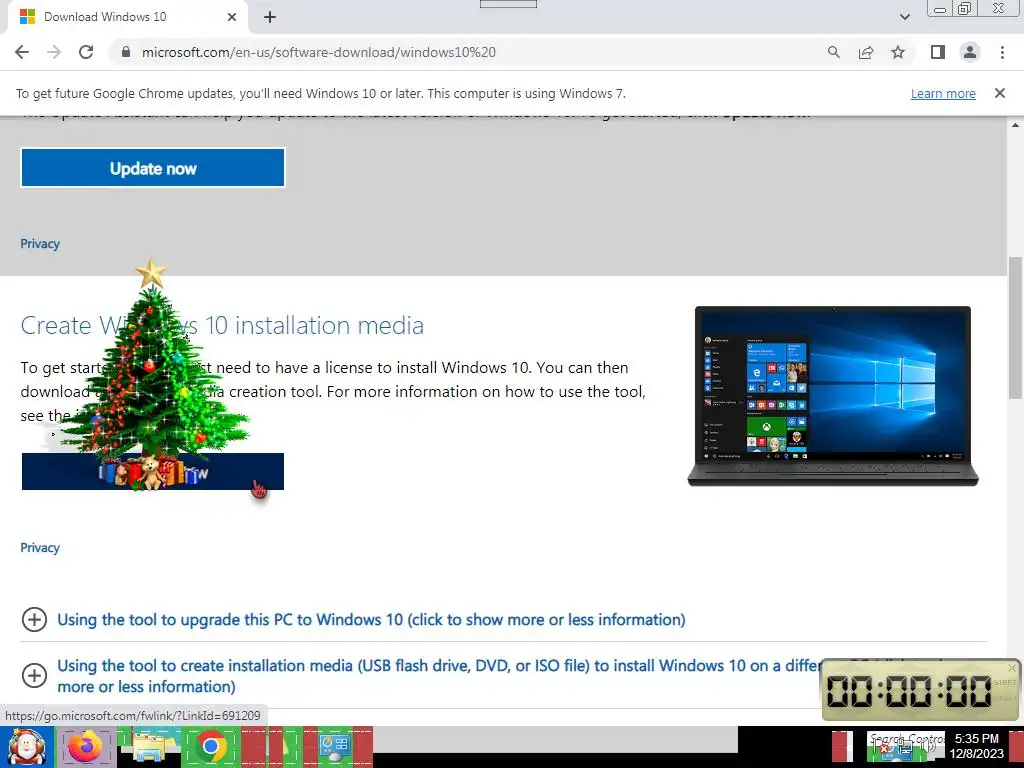
Task: Click the scrollbar up arrow
Action: pos(1015,125)
